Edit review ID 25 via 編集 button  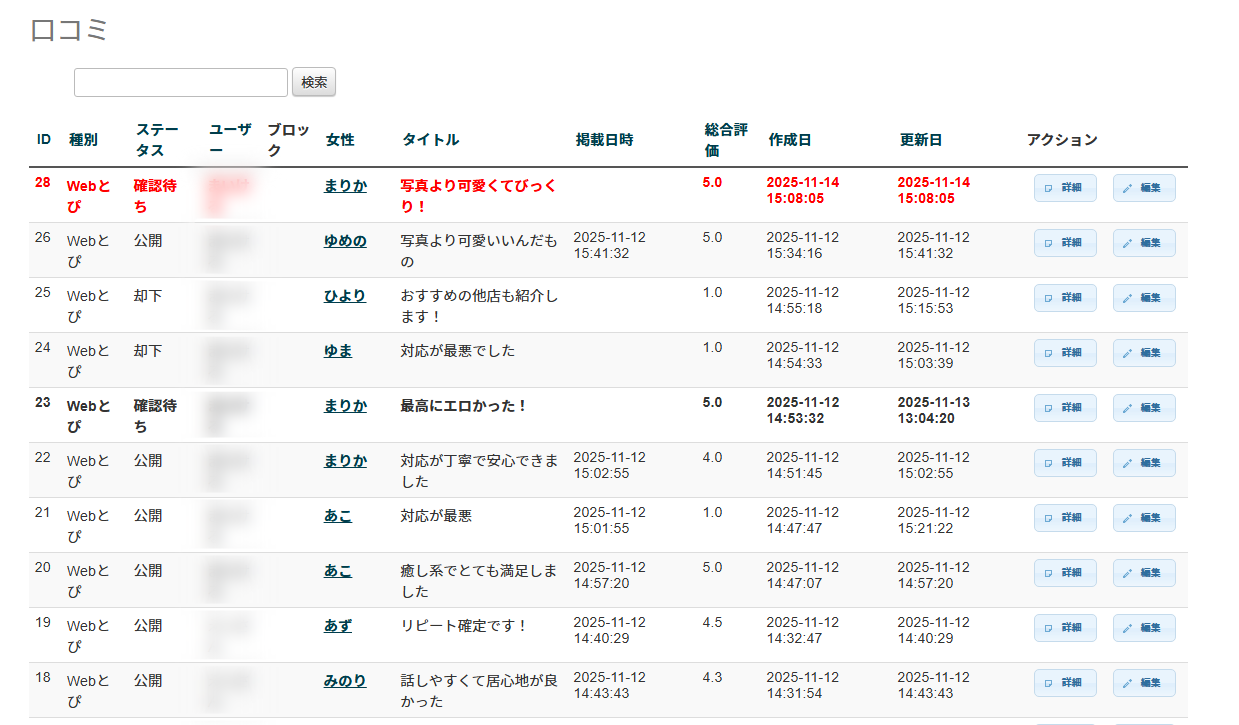point(1144,298)
